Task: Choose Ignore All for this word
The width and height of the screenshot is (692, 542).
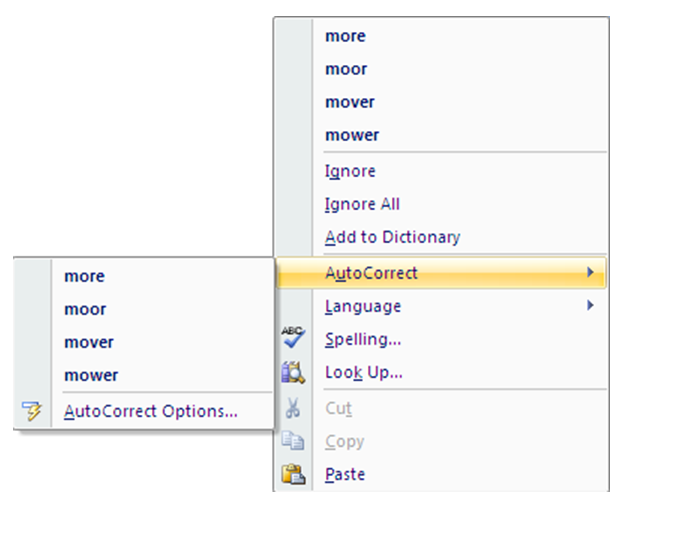Action: [362, 204]
